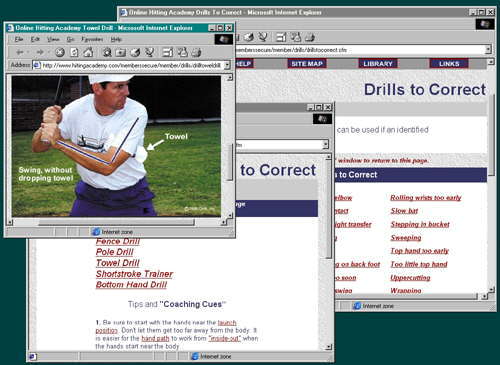500x365 pixels.
Task: Click the batter photo in Towel Drill window
Action: [116, 146]
